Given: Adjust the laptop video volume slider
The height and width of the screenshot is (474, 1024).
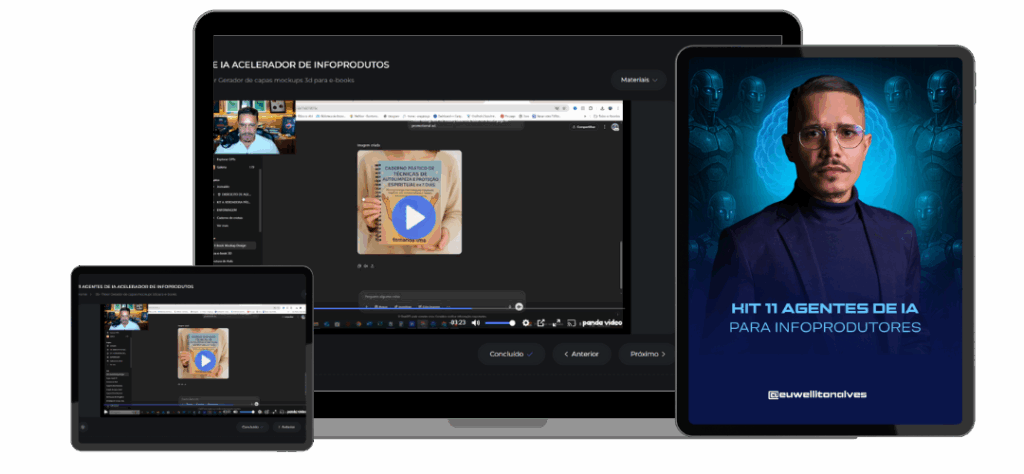Looking at the screenshot, I should (500, 323).
